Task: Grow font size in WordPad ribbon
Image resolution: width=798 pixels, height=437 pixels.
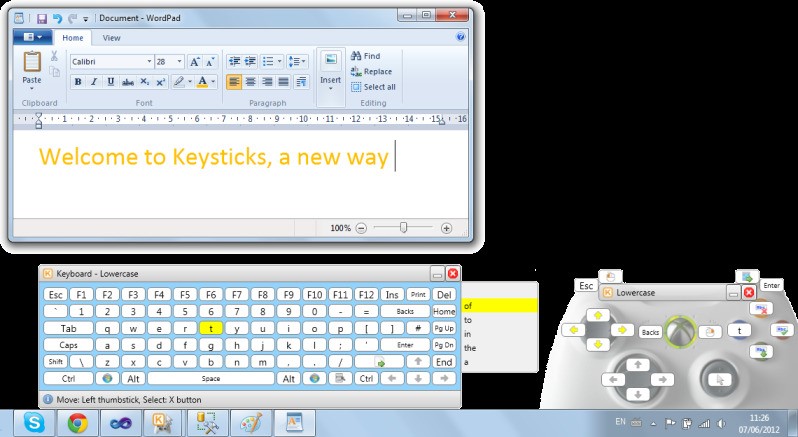Action: pos(194,62)
